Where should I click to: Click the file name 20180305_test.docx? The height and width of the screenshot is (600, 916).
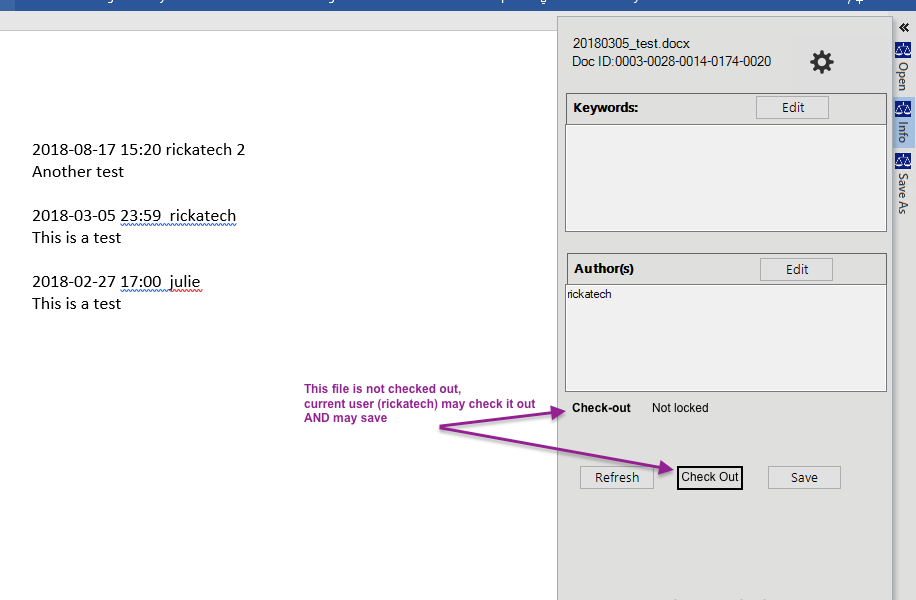coord(631,44)
